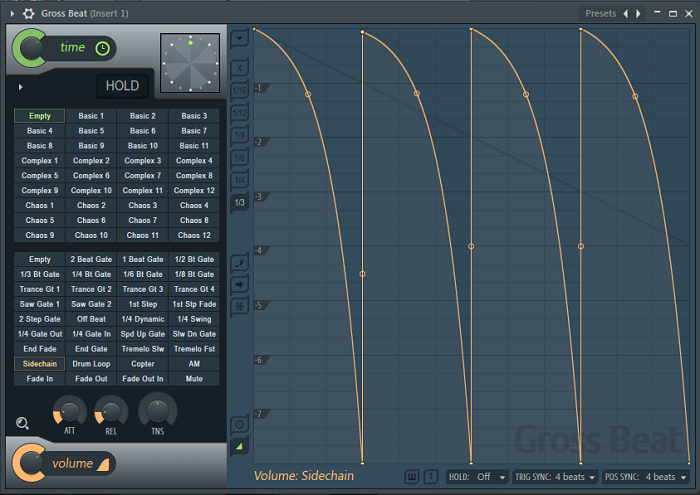Click the freeze snowflake button

(240, 306)
